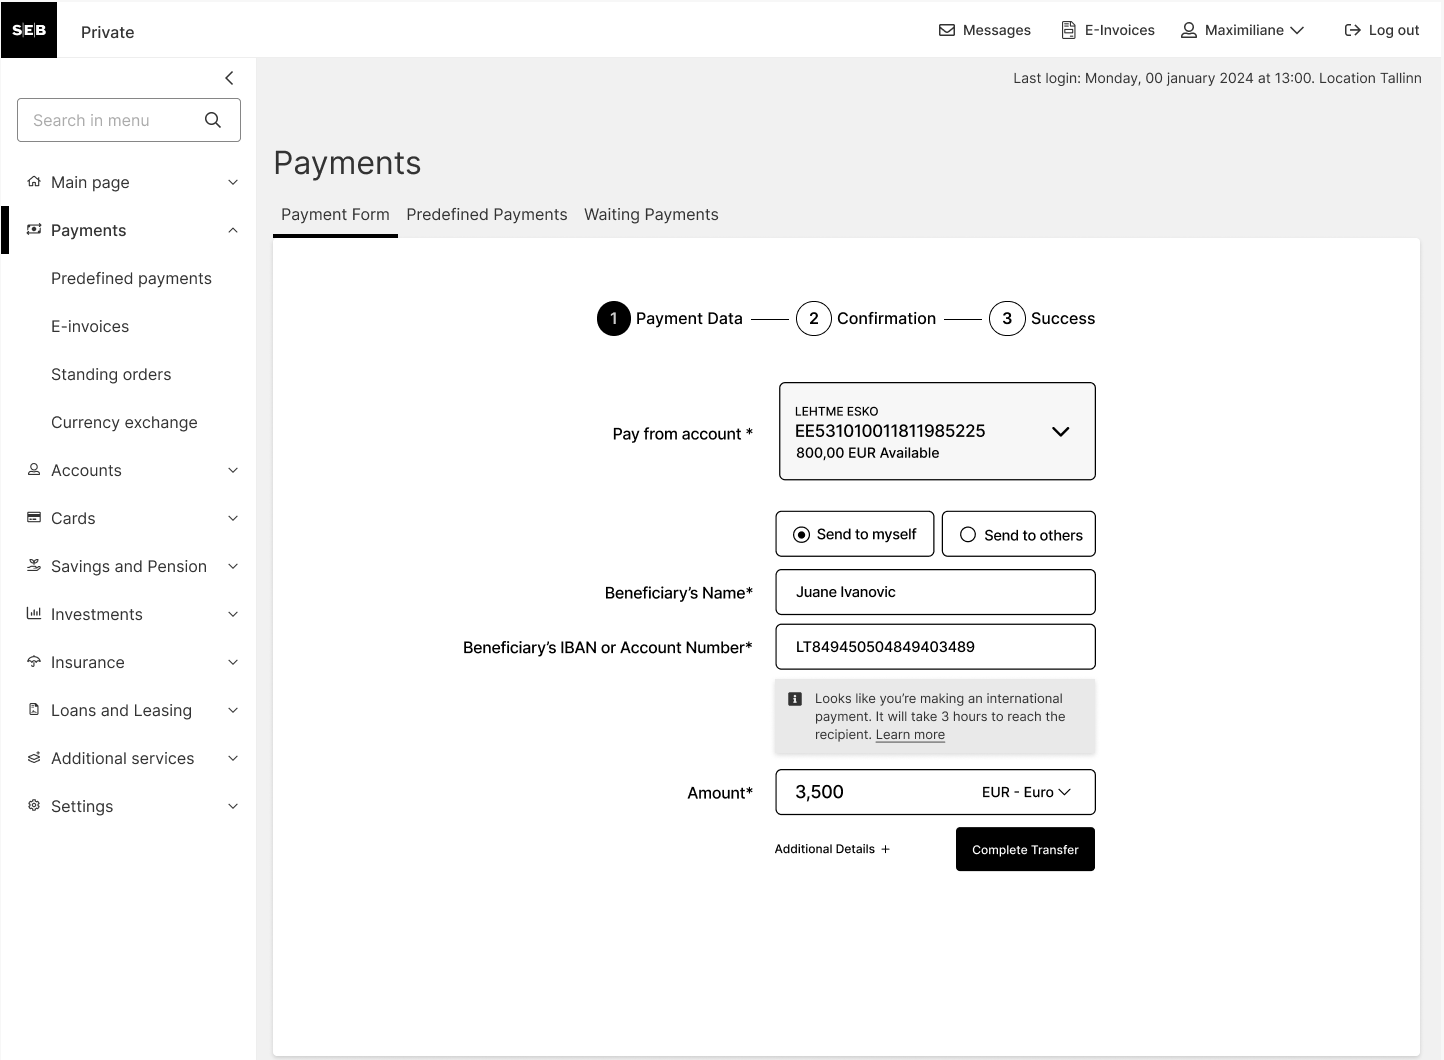
Task: Switch to Waiting Payments tab
Action: click(651, 214)
